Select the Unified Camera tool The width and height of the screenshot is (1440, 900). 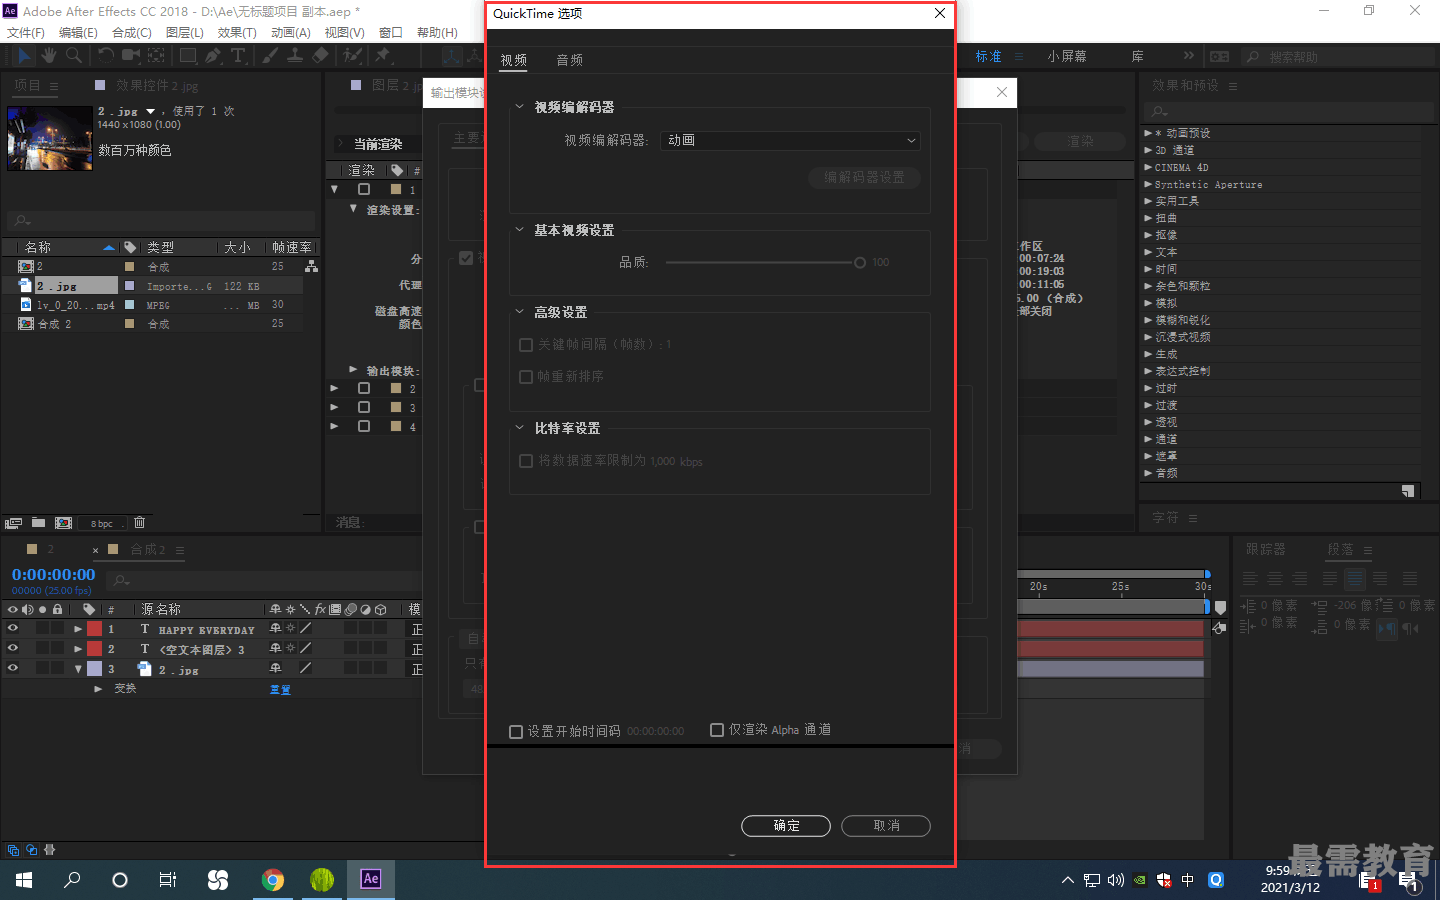[131, 56]
